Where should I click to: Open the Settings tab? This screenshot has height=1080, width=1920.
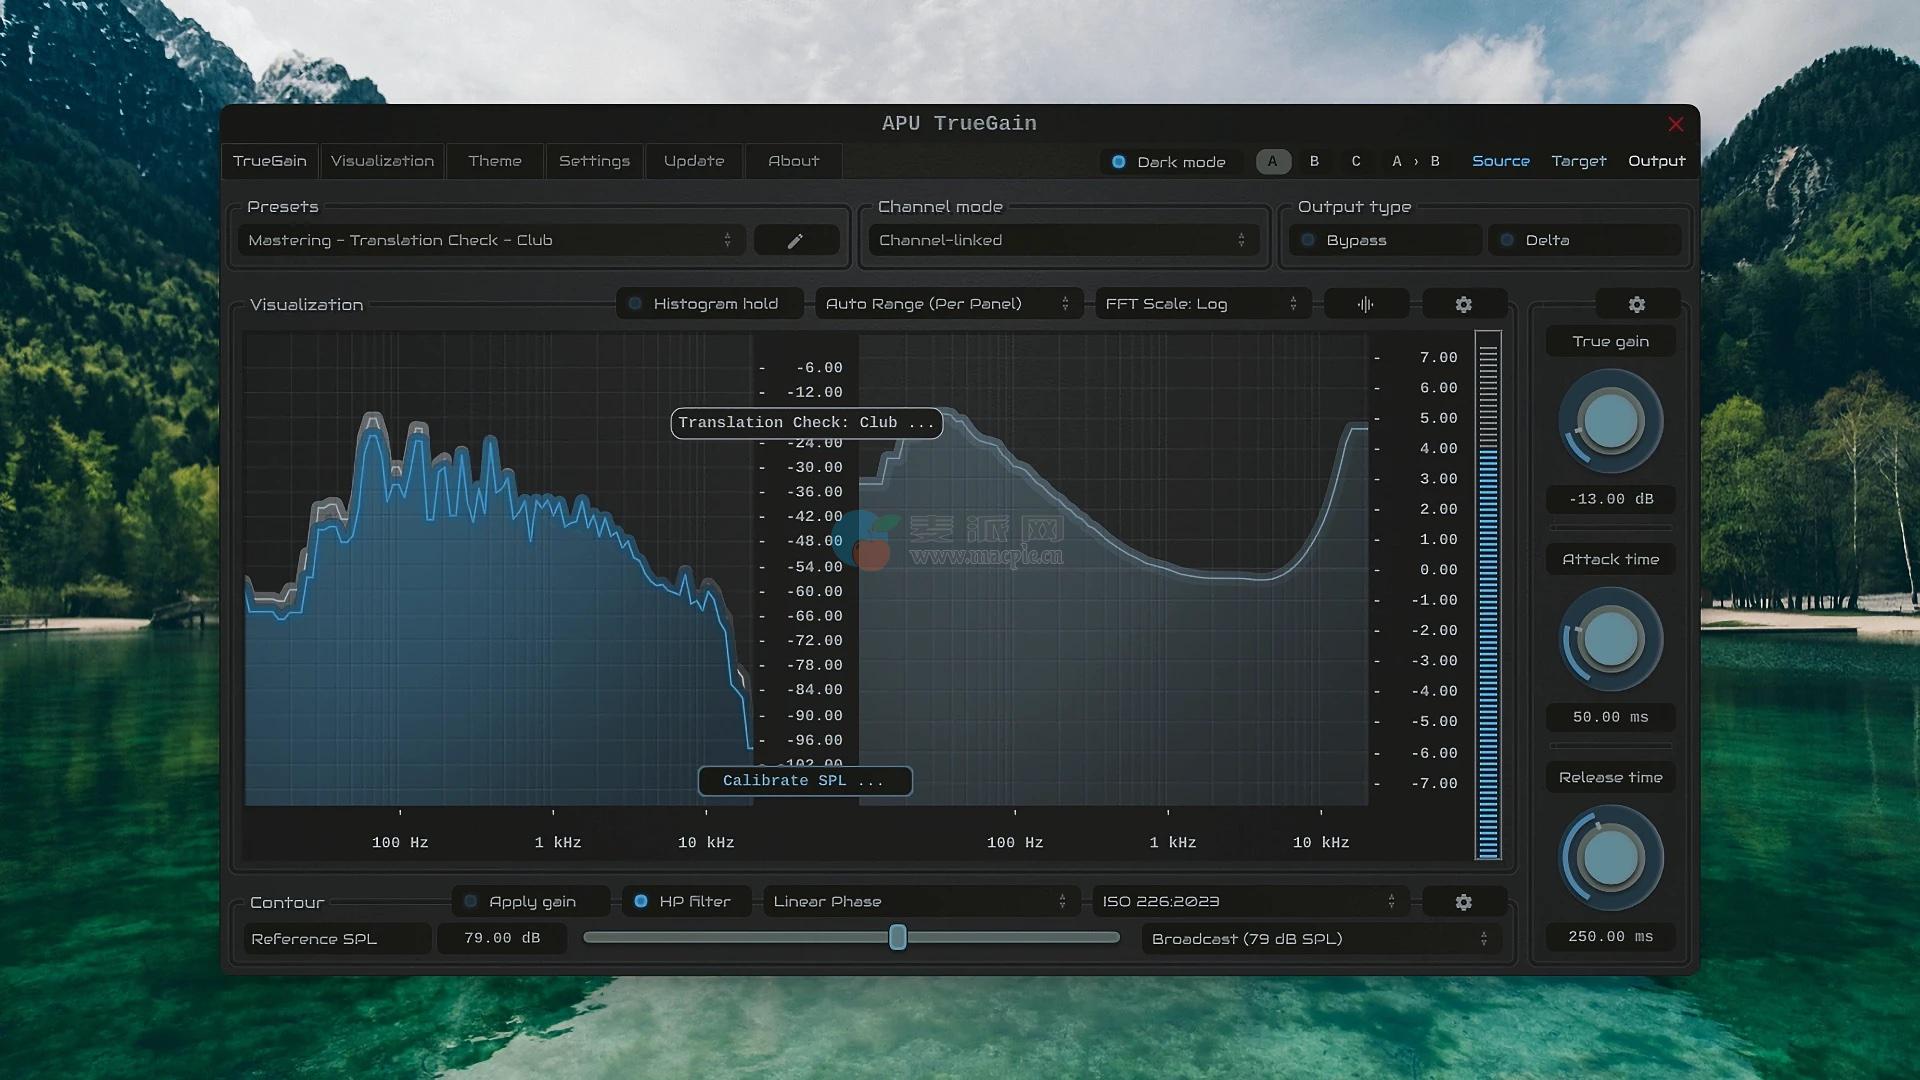[594, 161]
